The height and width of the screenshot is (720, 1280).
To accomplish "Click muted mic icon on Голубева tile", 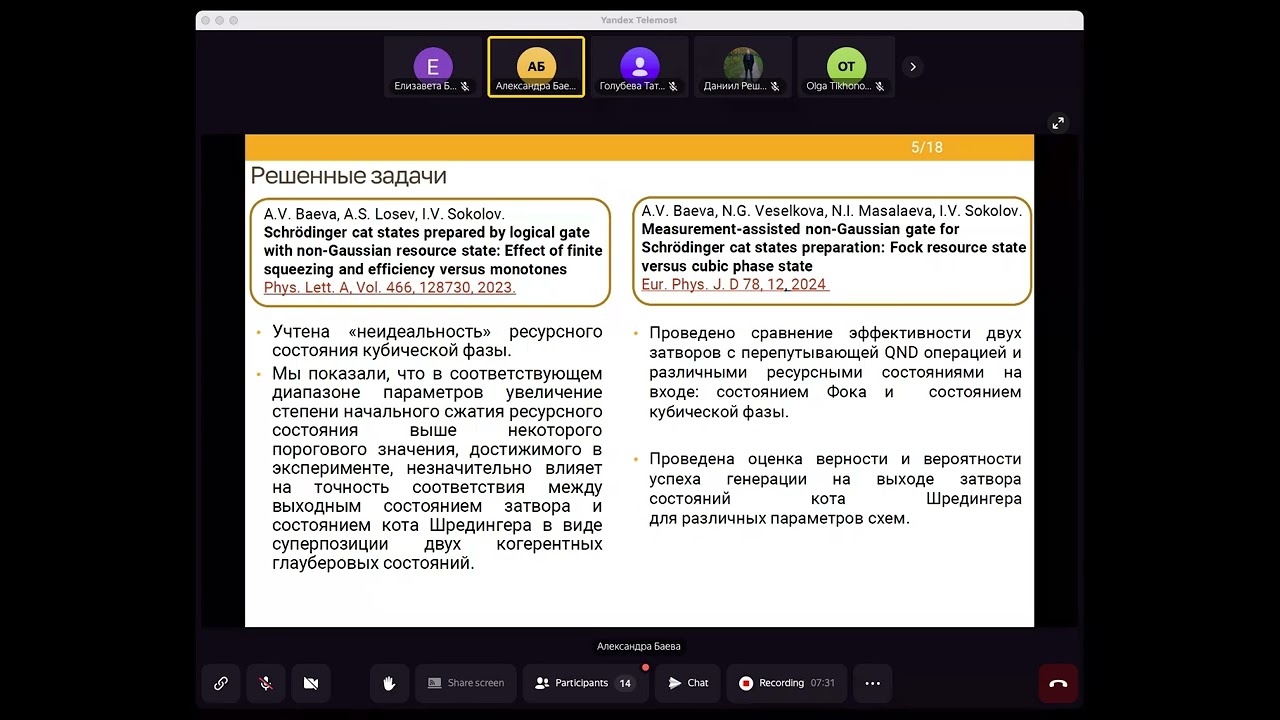I will (673, 86).
